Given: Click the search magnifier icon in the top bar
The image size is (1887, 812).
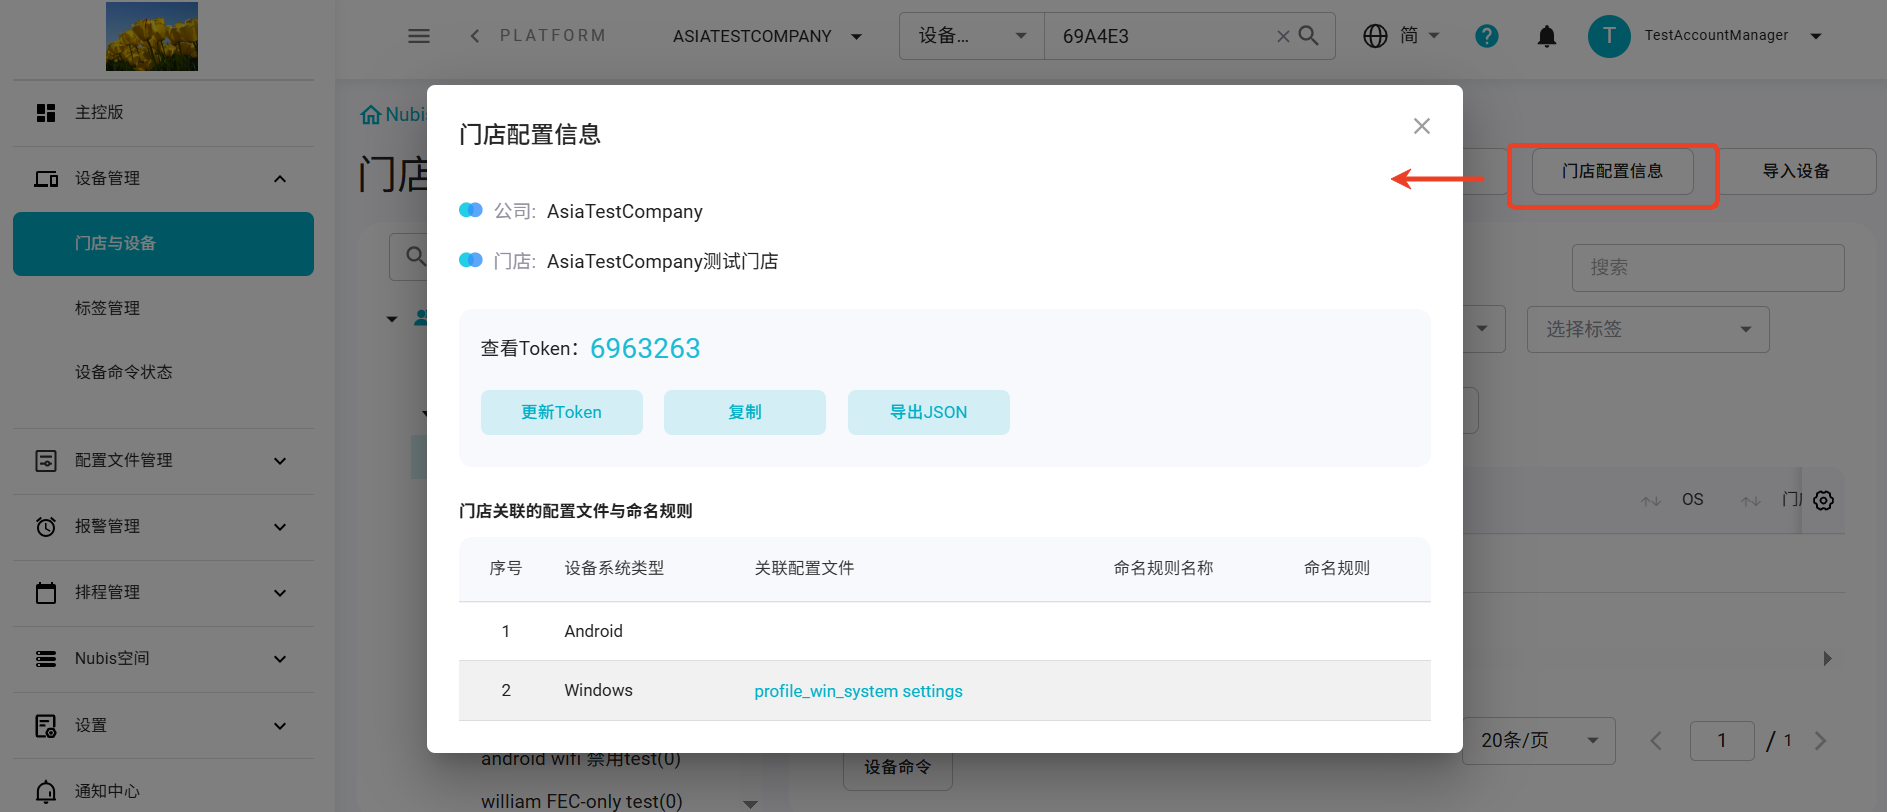Looking at the screenshot, I should coord(1308,36).
